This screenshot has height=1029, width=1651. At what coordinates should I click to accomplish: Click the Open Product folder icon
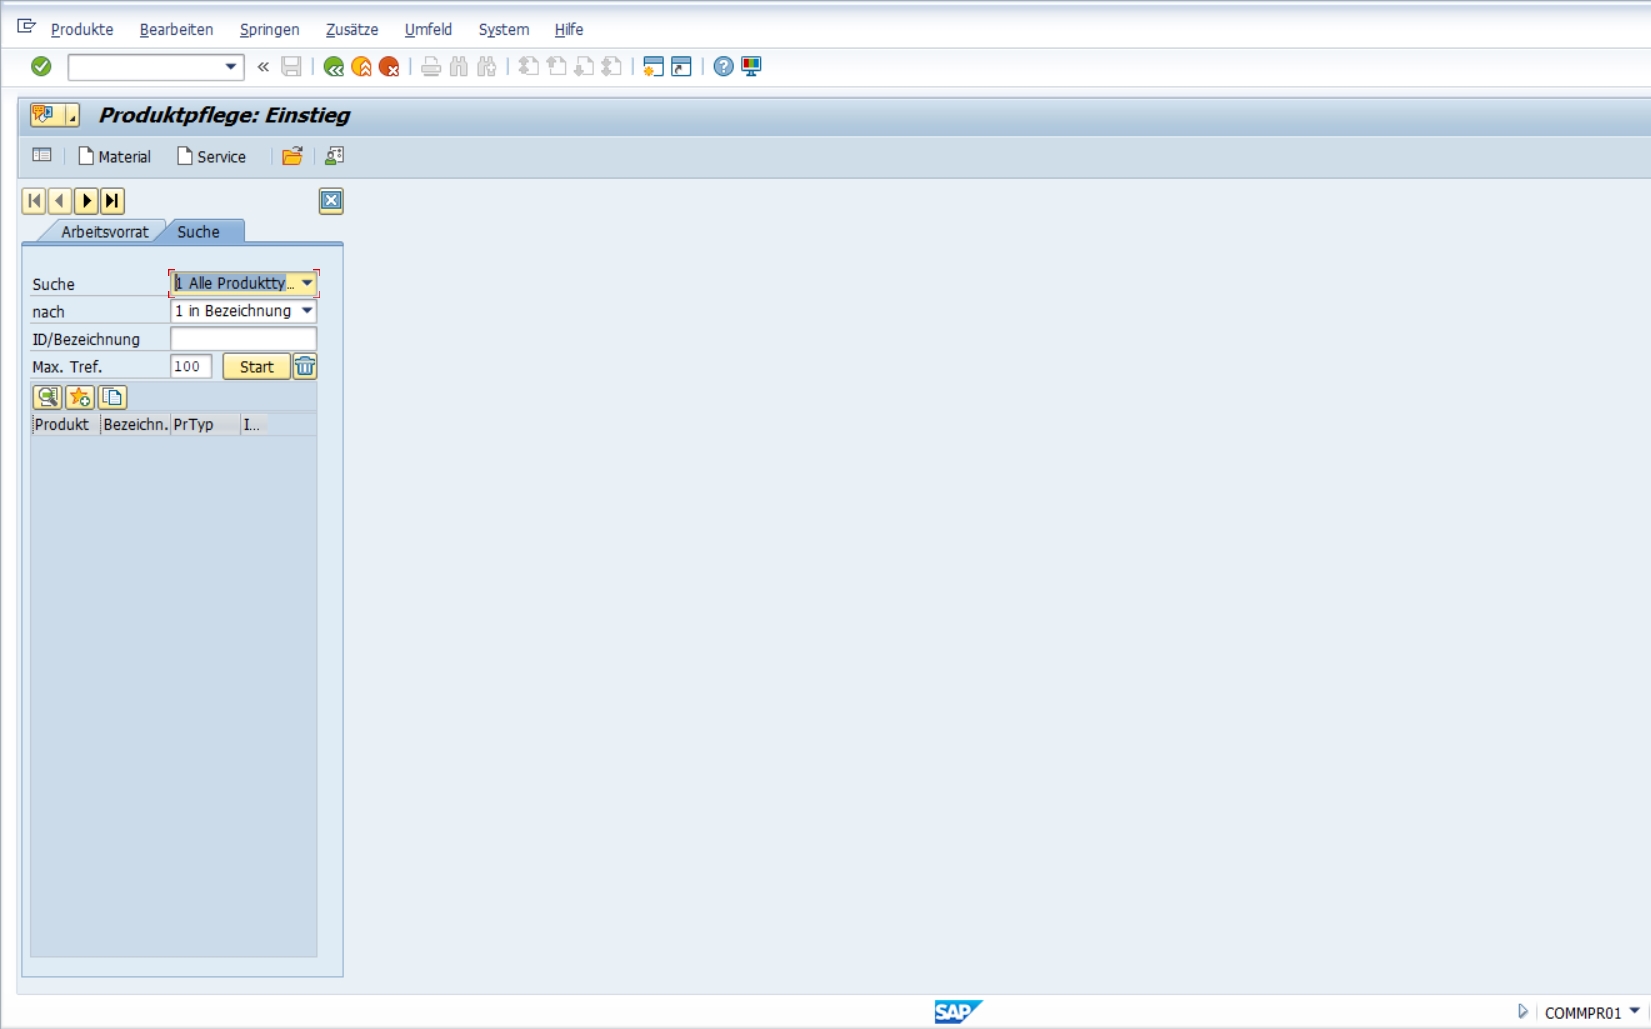pyautogui.click(x=292, y=156)
